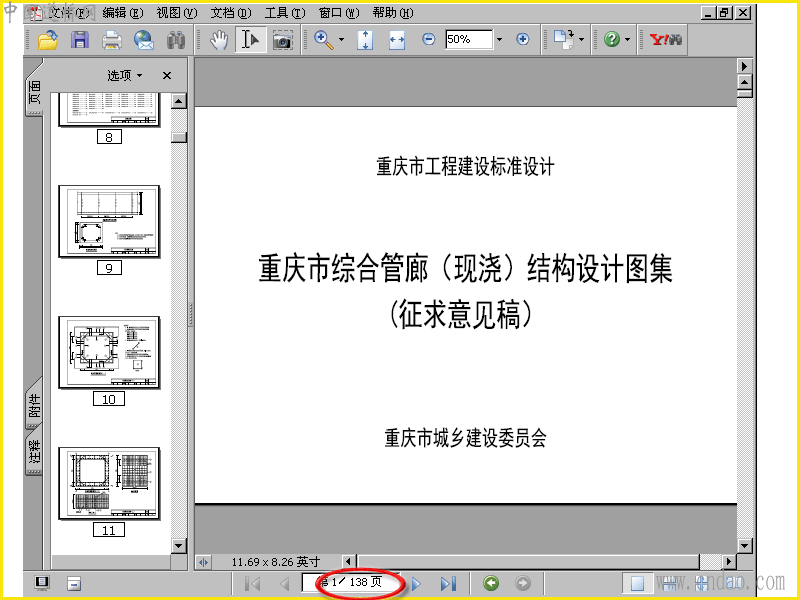The image size is (800, 600).
Task: Select single page layout icon
Action: [x=637, y=583]
